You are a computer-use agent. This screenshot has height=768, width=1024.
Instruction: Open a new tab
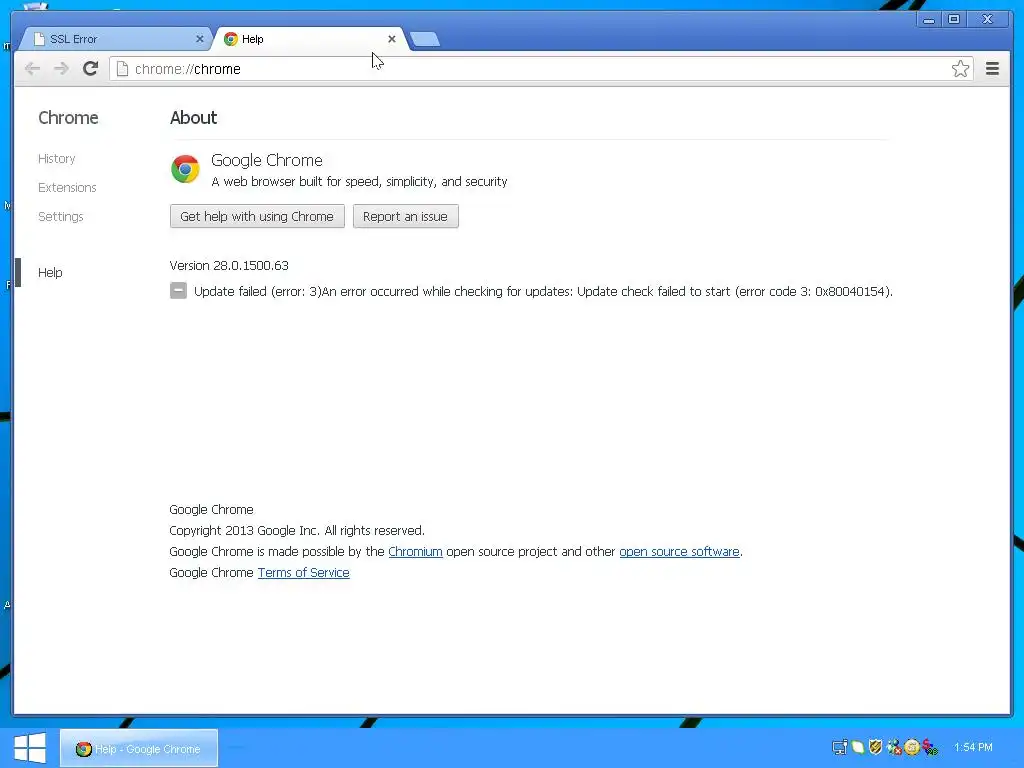[x=425, y=39]
